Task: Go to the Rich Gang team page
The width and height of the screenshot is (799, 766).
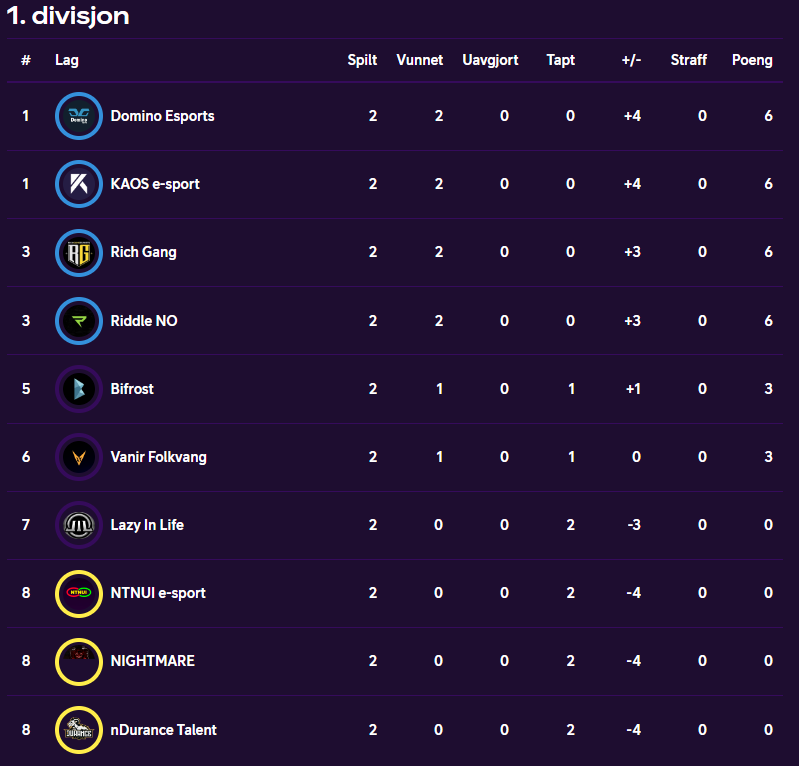Action: (x=144, y=252)
